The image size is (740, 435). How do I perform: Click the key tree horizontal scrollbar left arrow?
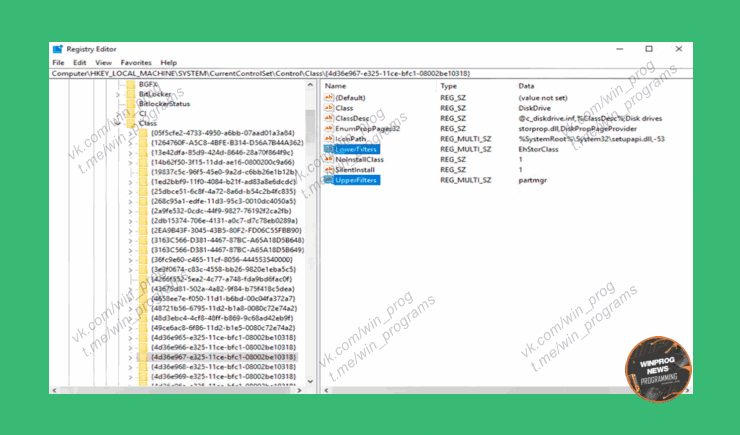[x=54, y=390]
